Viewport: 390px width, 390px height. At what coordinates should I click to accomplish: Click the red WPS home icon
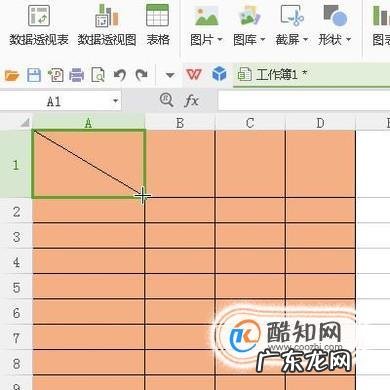point(194,74)
